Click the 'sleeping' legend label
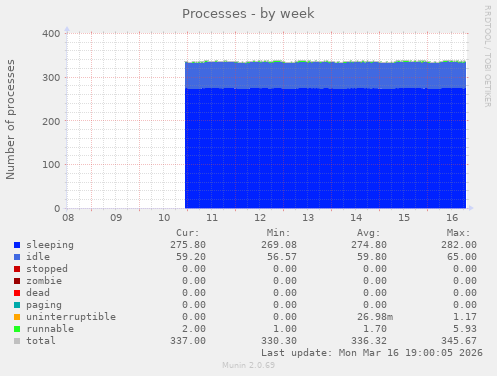 click(x=50, y=245)
